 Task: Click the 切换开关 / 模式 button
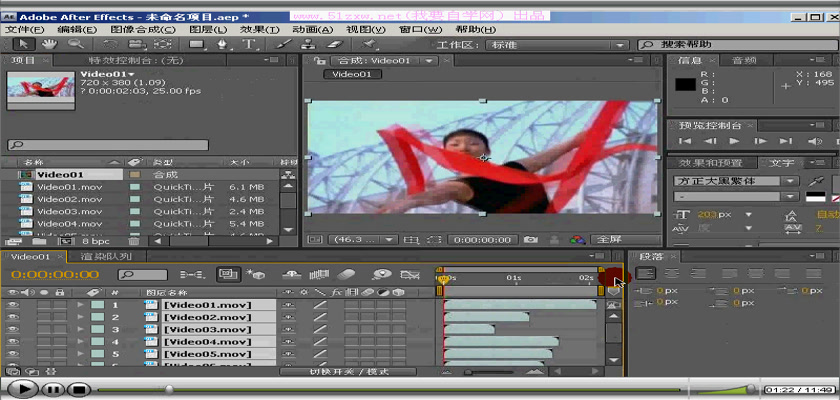click(x=348, y=372)
